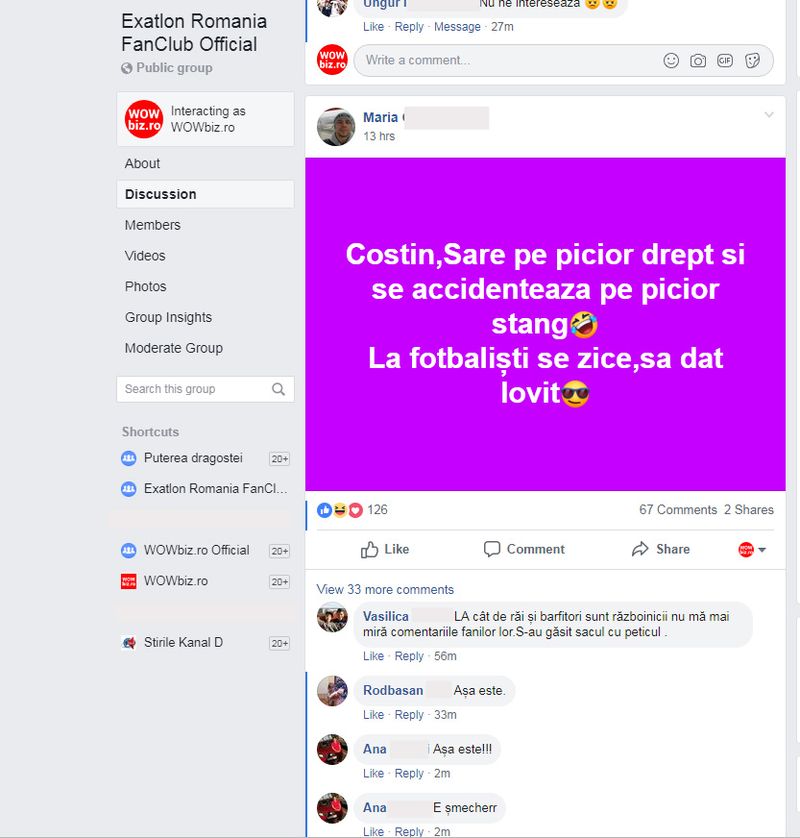The image size is (800, 838).
Task: Open the emoji picker in comment box
Action: tap(671, 60)
